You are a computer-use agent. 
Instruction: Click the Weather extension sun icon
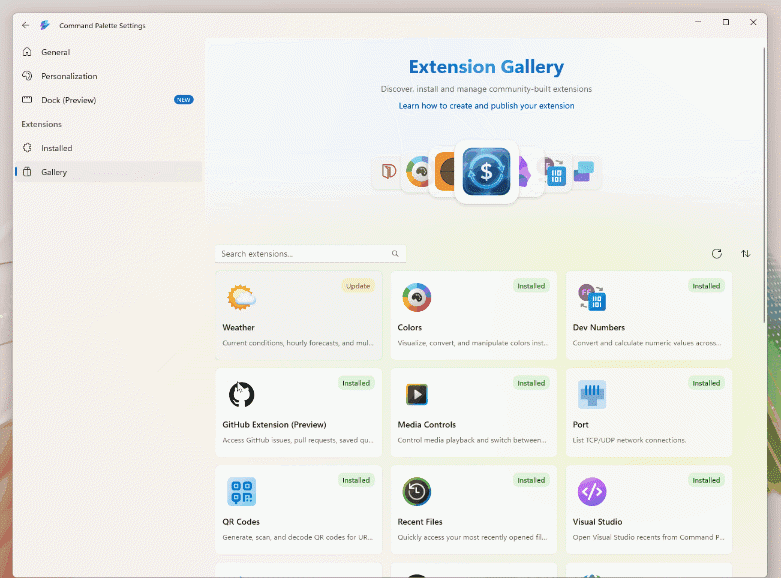242,297
